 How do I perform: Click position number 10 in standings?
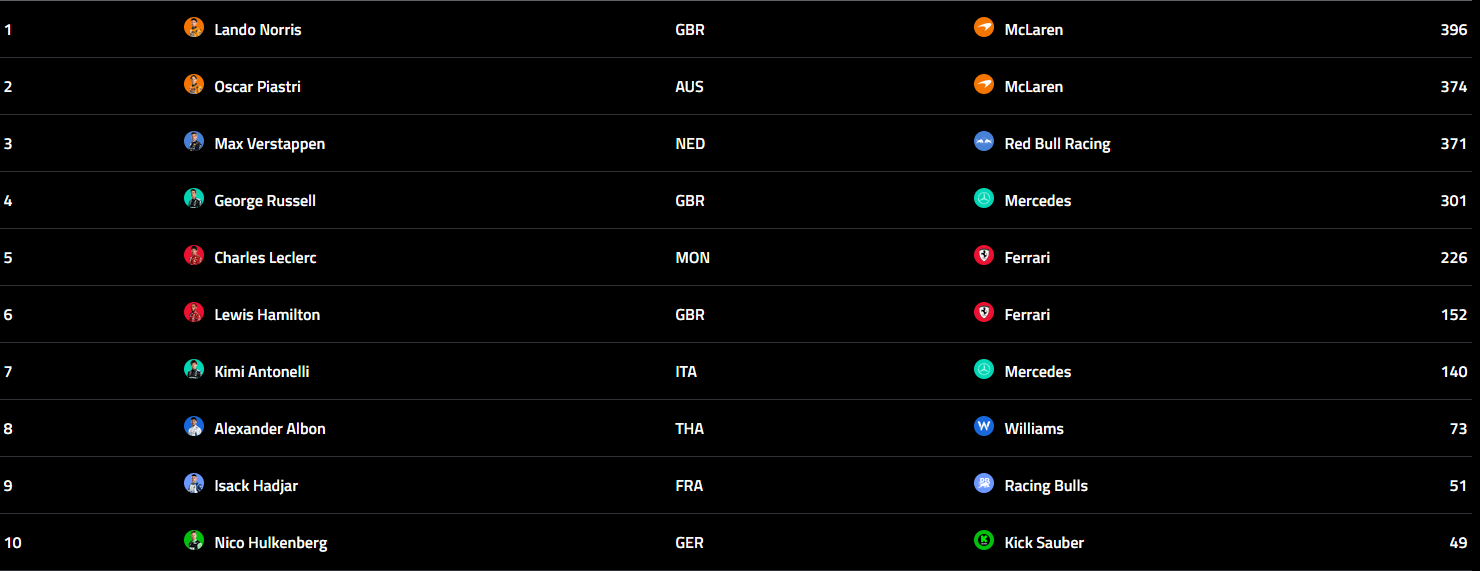pyautogui.click(x=13, y=543)
